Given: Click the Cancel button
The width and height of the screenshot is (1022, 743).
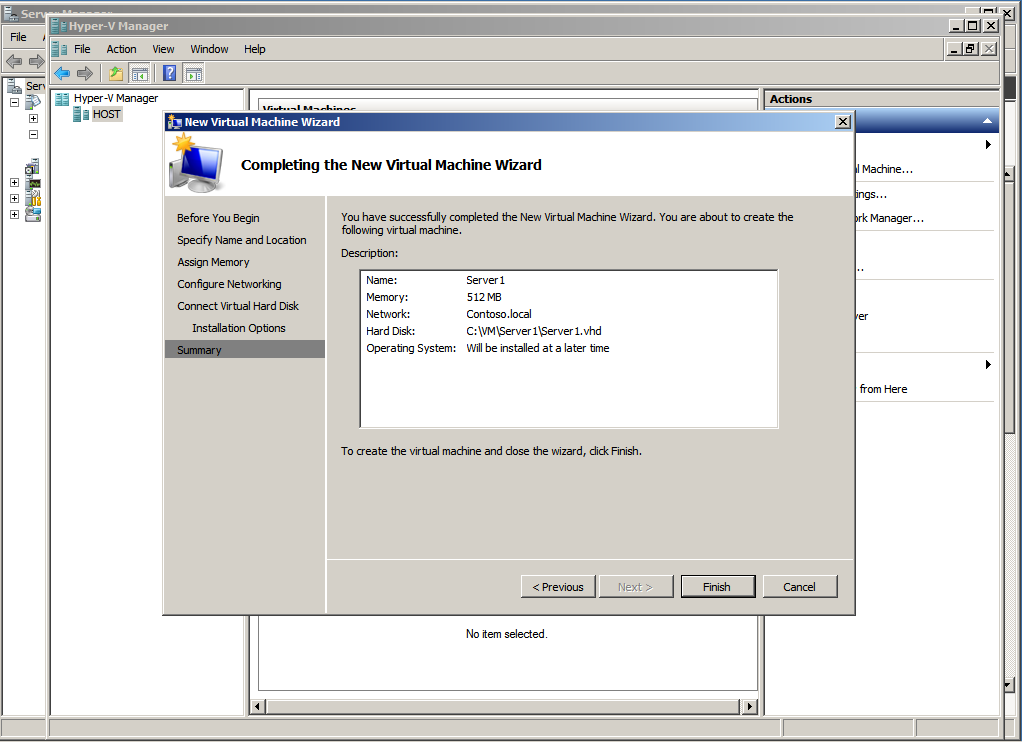Looking at the screenshot, I should coord(800,587).
